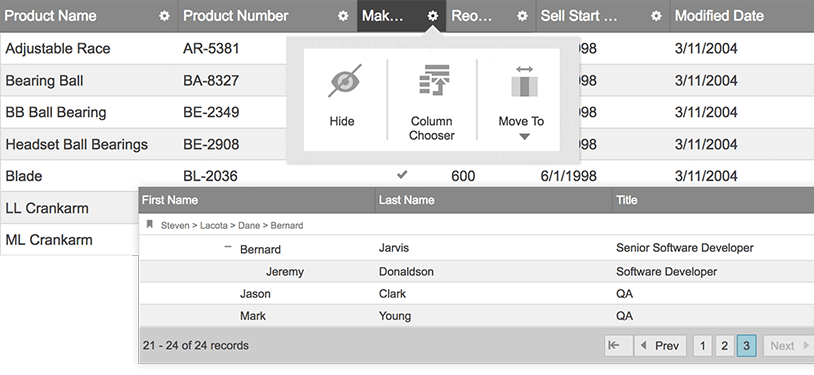The width and height of the screenshot is (814, 375).
Task: Click the Senior Software Developer title
Action: point(685,248)
